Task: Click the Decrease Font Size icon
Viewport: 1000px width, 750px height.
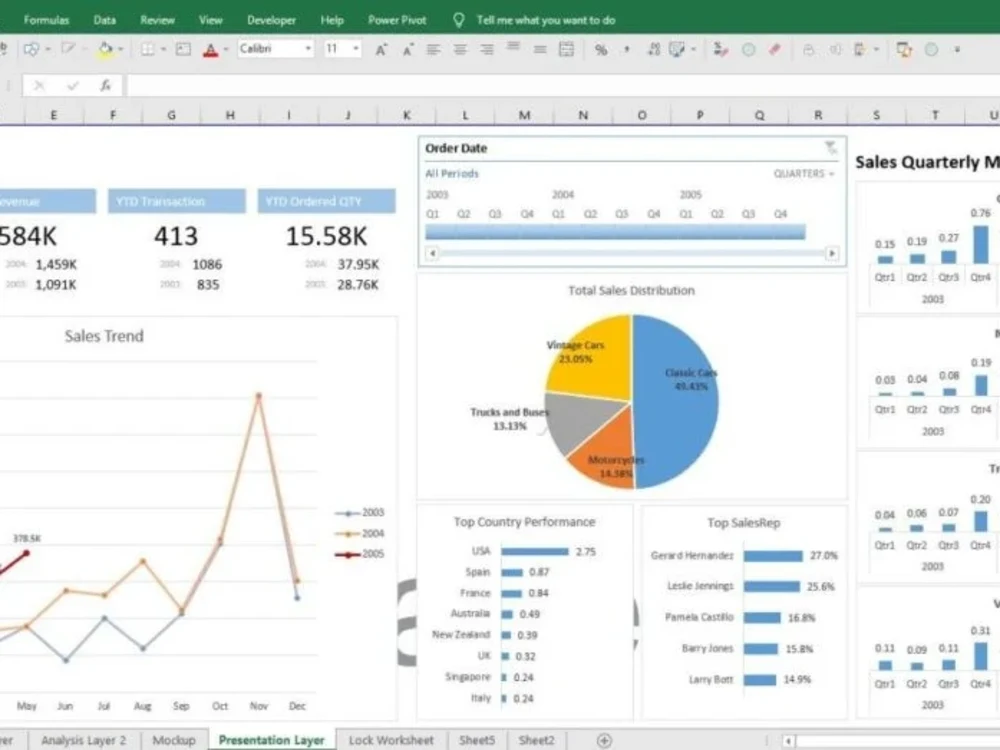Action: point(408,49)
